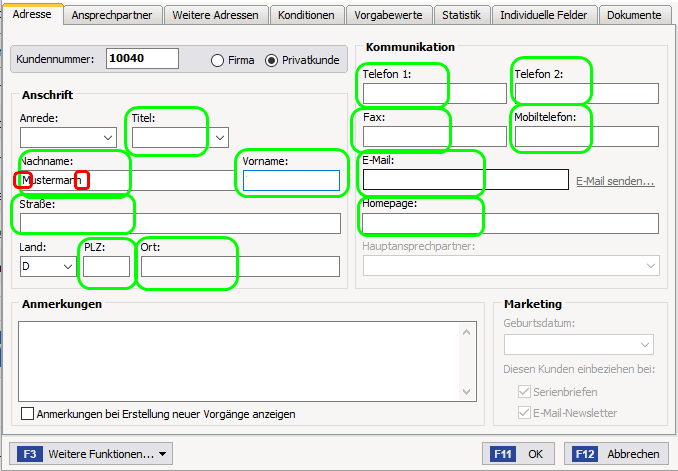The image size is (678, 471).
Task: Select the Privatkunde radio option
Action: point(271,61)
